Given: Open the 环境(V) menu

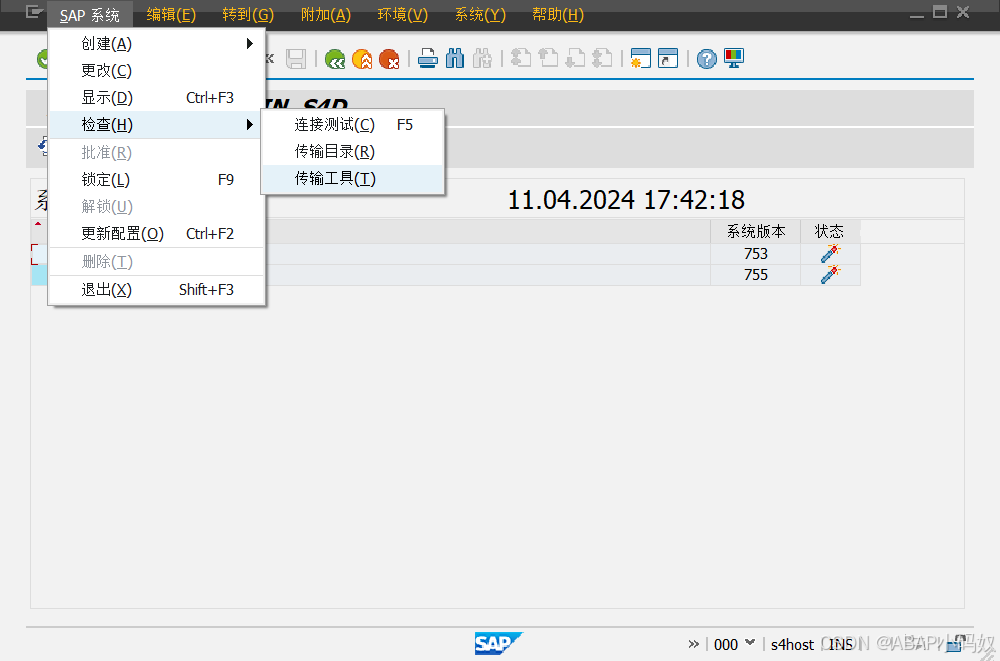Looking at the screenshot, I should point(402,15).
